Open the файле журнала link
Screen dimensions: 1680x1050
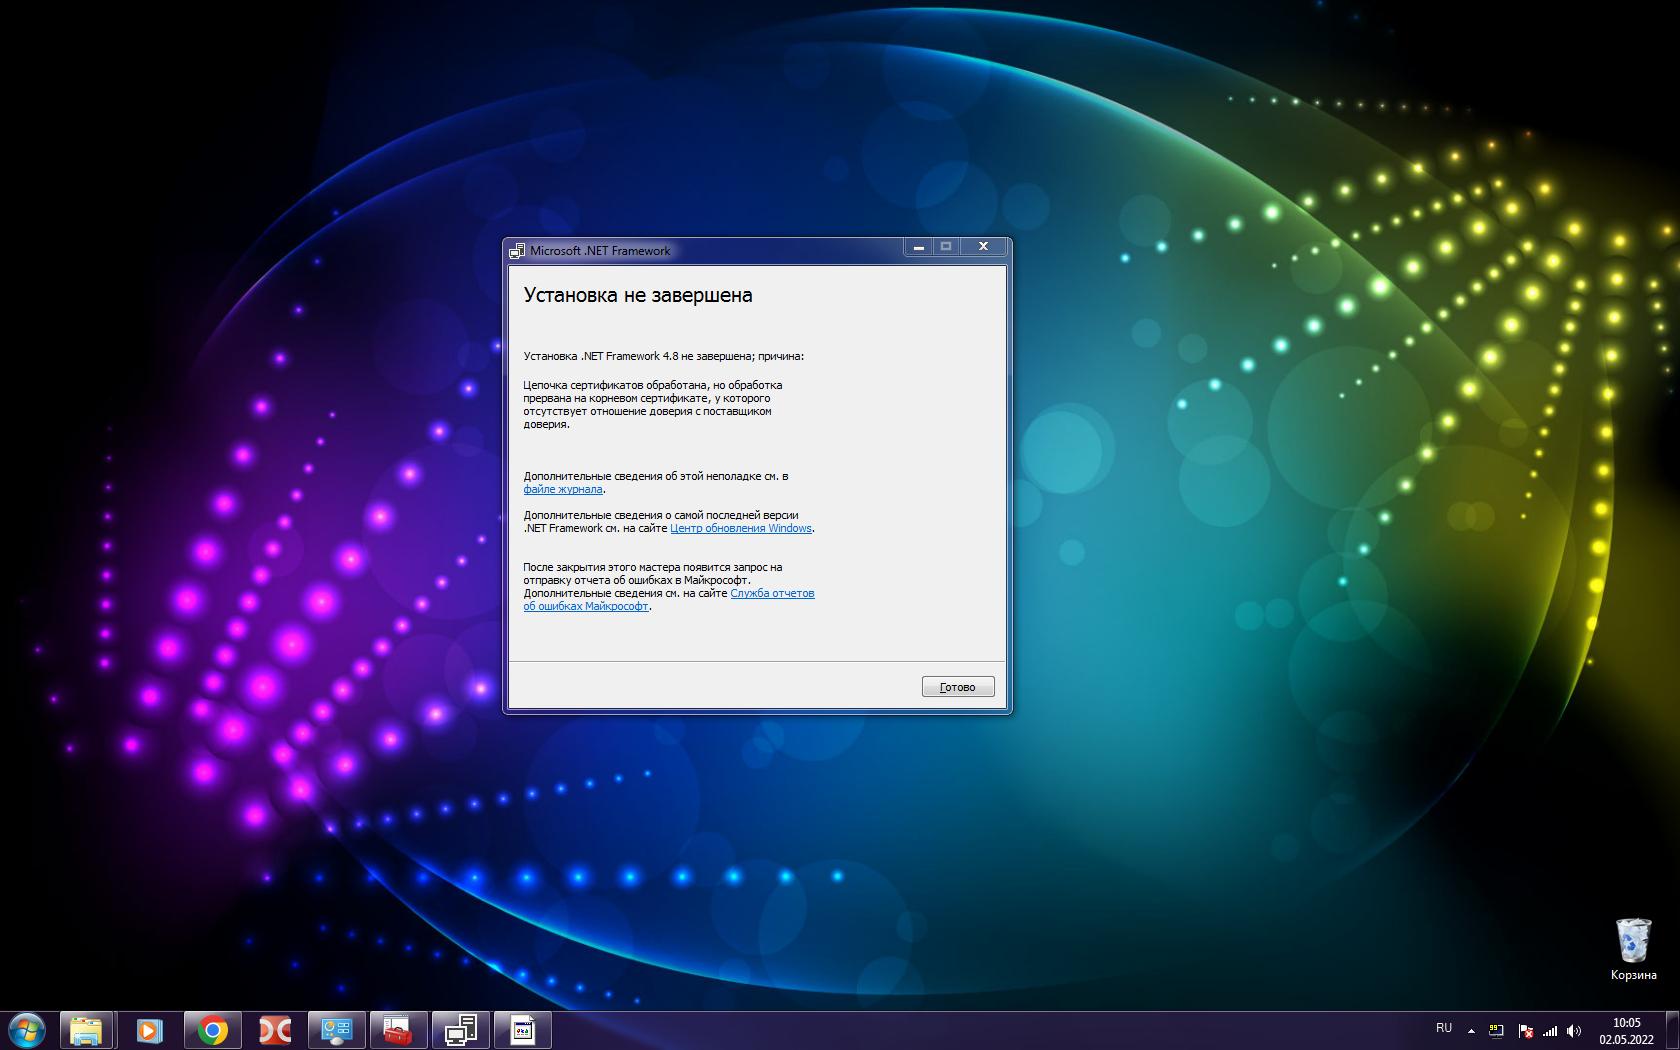pos(563,490)
